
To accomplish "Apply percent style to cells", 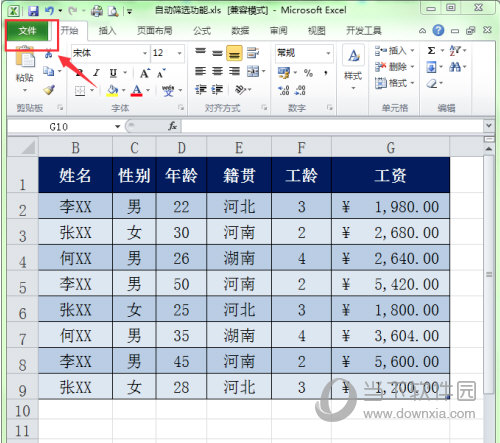I will [308, 73].
